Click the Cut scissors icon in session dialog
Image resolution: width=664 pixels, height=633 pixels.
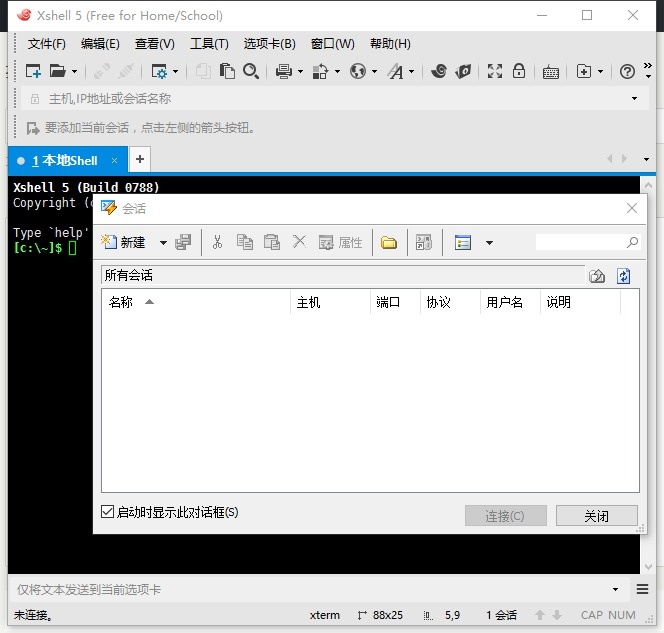coord(217,242)
